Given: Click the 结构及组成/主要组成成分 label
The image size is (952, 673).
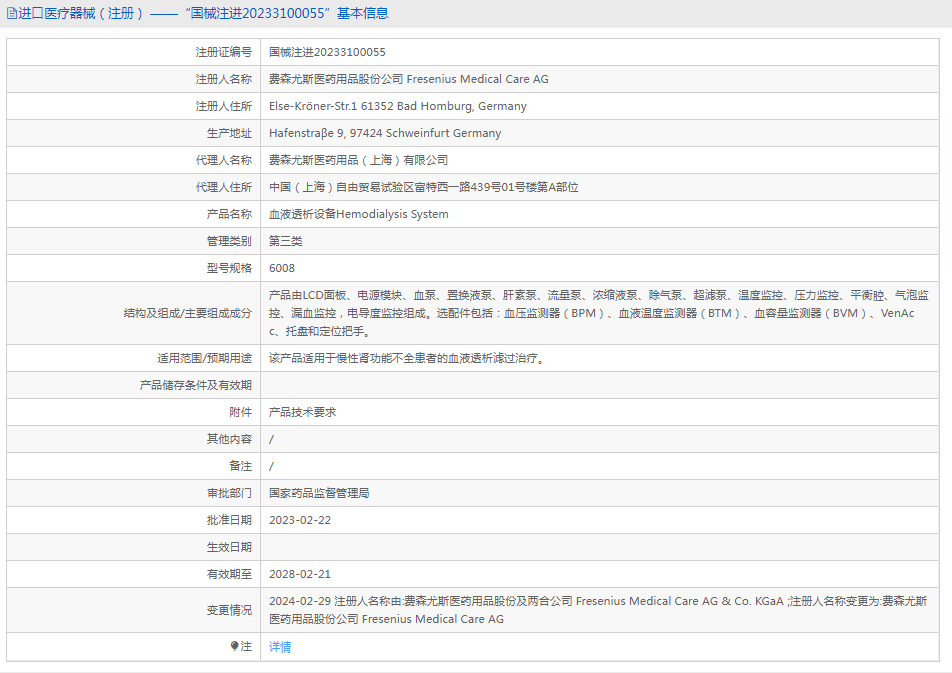Looking at the screenshot, I should pos(188,313).
